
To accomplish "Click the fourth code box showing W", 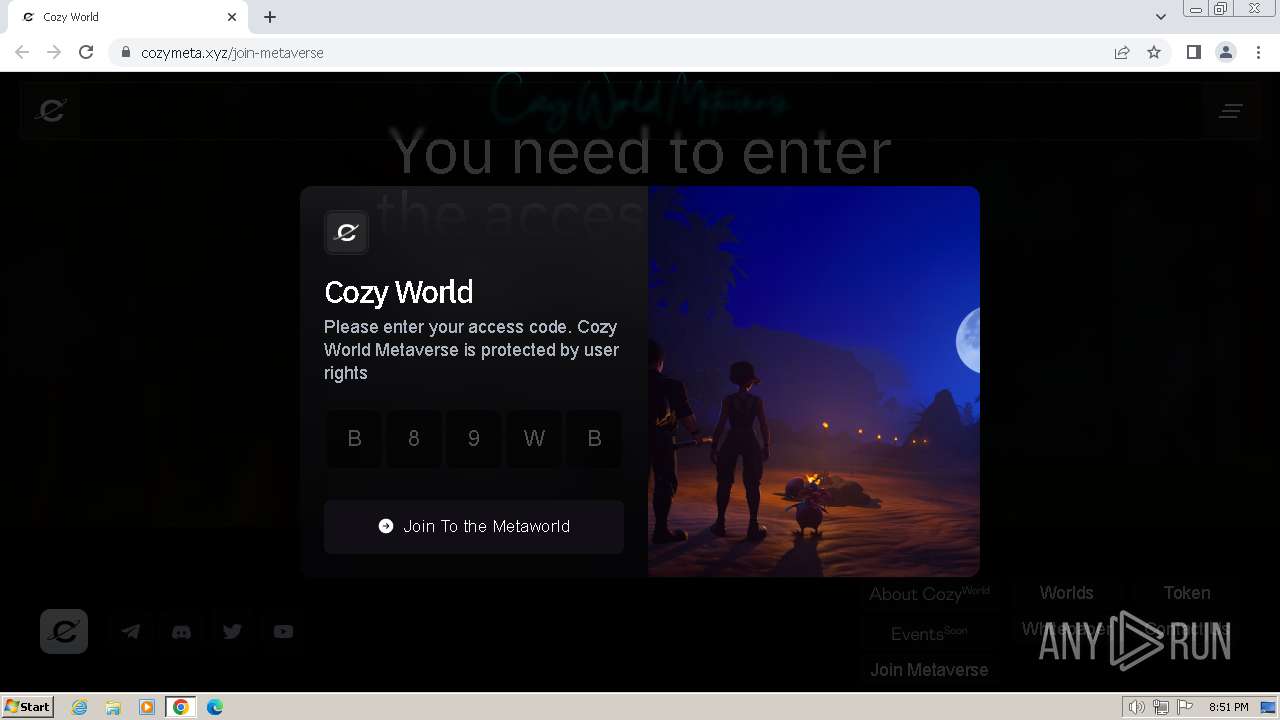I will 534,438.
